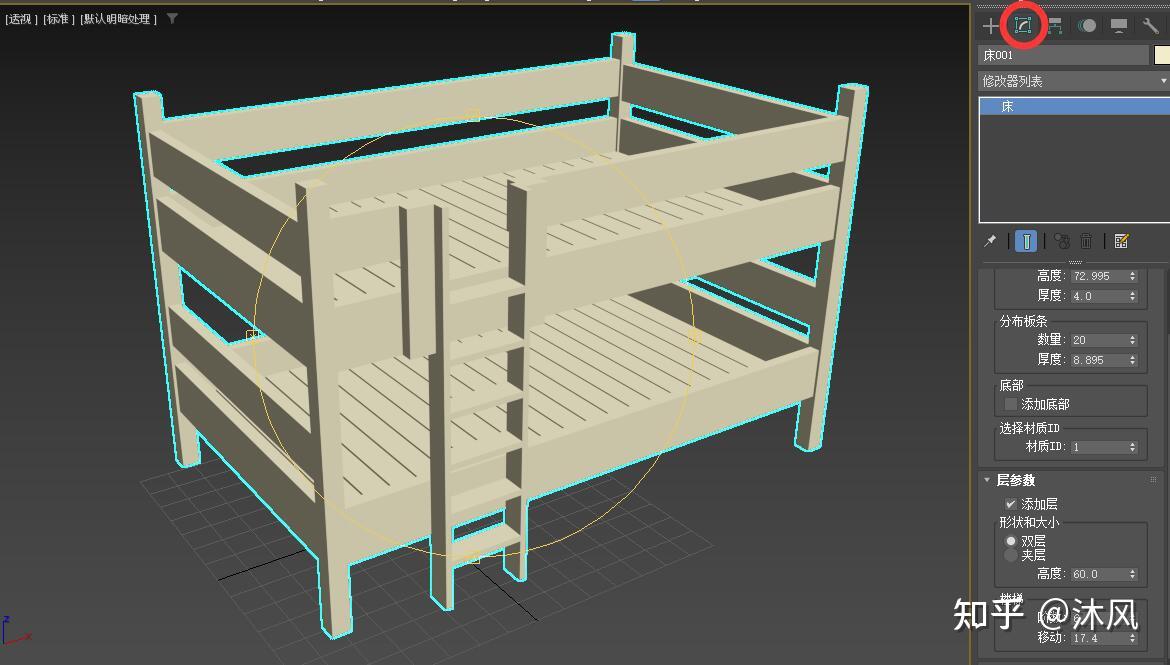This screenshot has width=1170, height=665.
Task: Open the [透视] viewport menu
Action: pos(21,19)
